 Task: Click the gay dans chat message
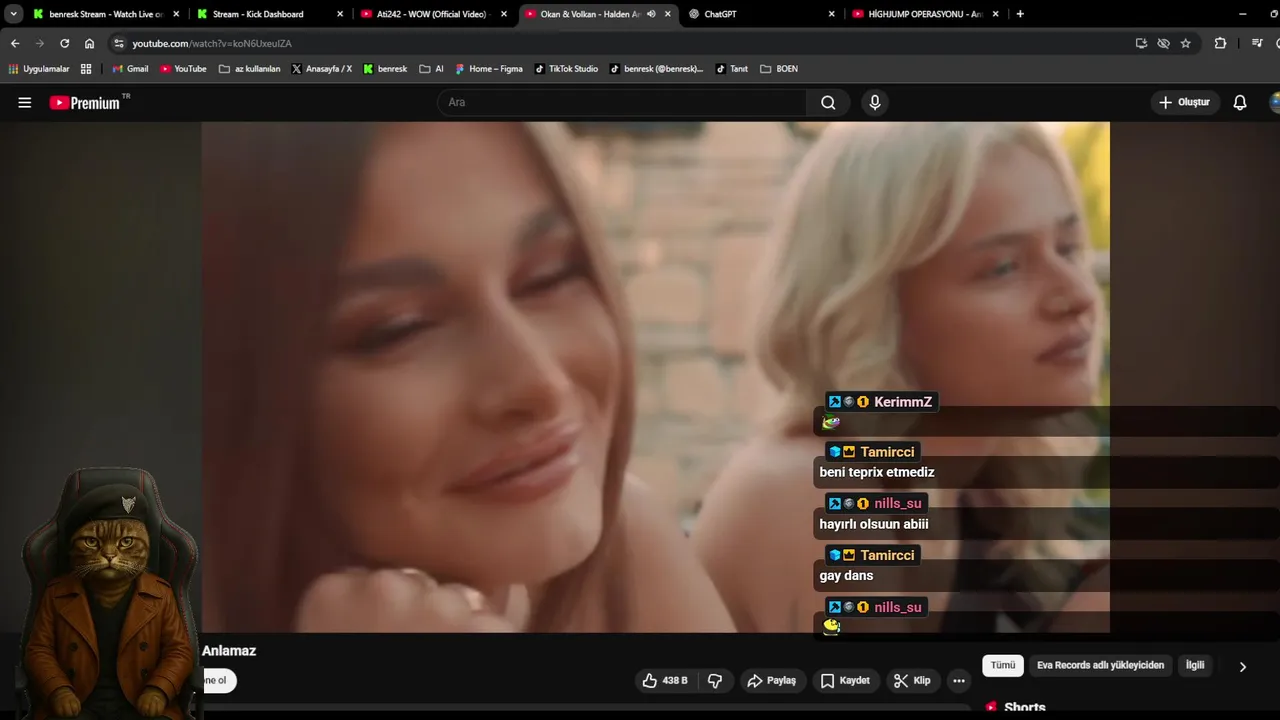click(x=846, y=575)
